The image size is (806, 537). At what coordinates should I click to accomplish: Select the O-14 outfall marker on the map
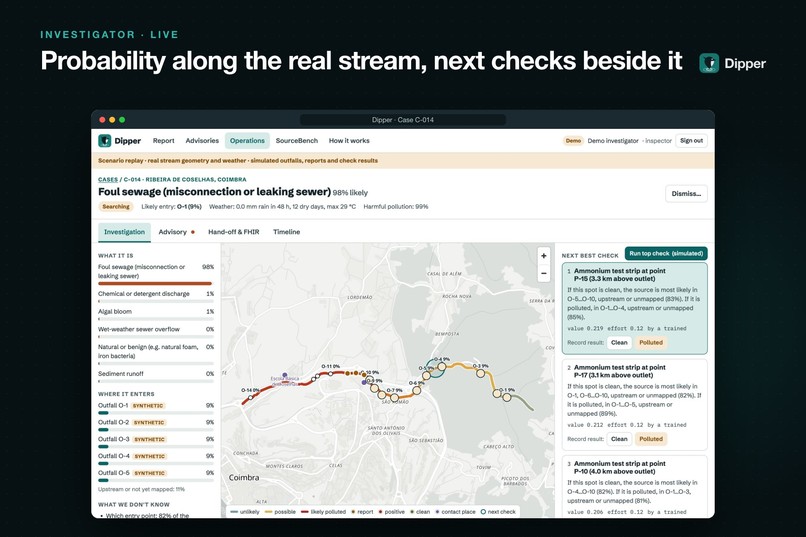(x=250, y=398)
